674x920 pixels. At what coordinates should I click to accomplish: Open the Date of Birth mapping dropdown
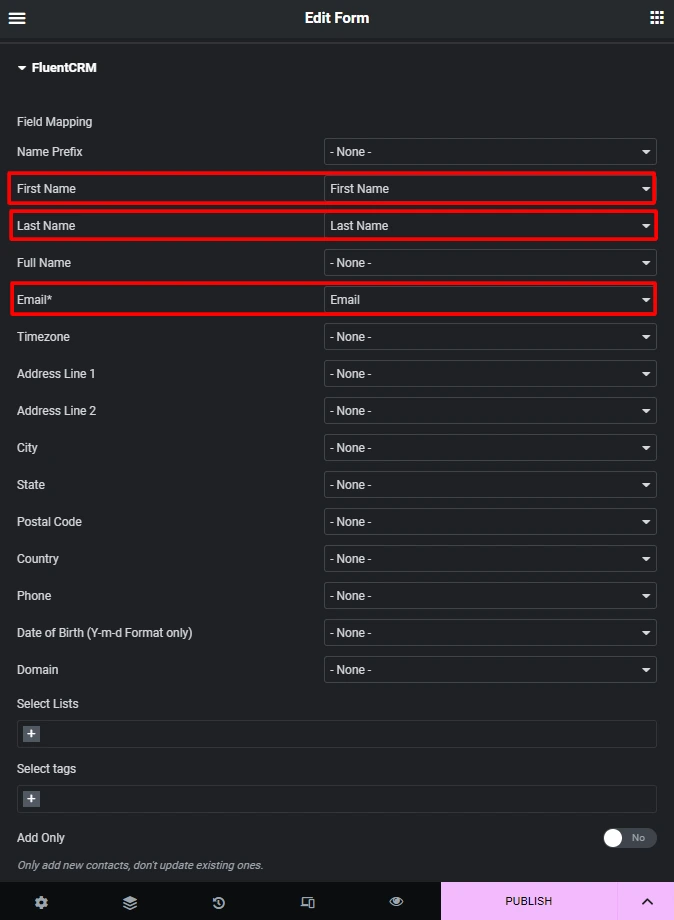[x=490, y=632]
